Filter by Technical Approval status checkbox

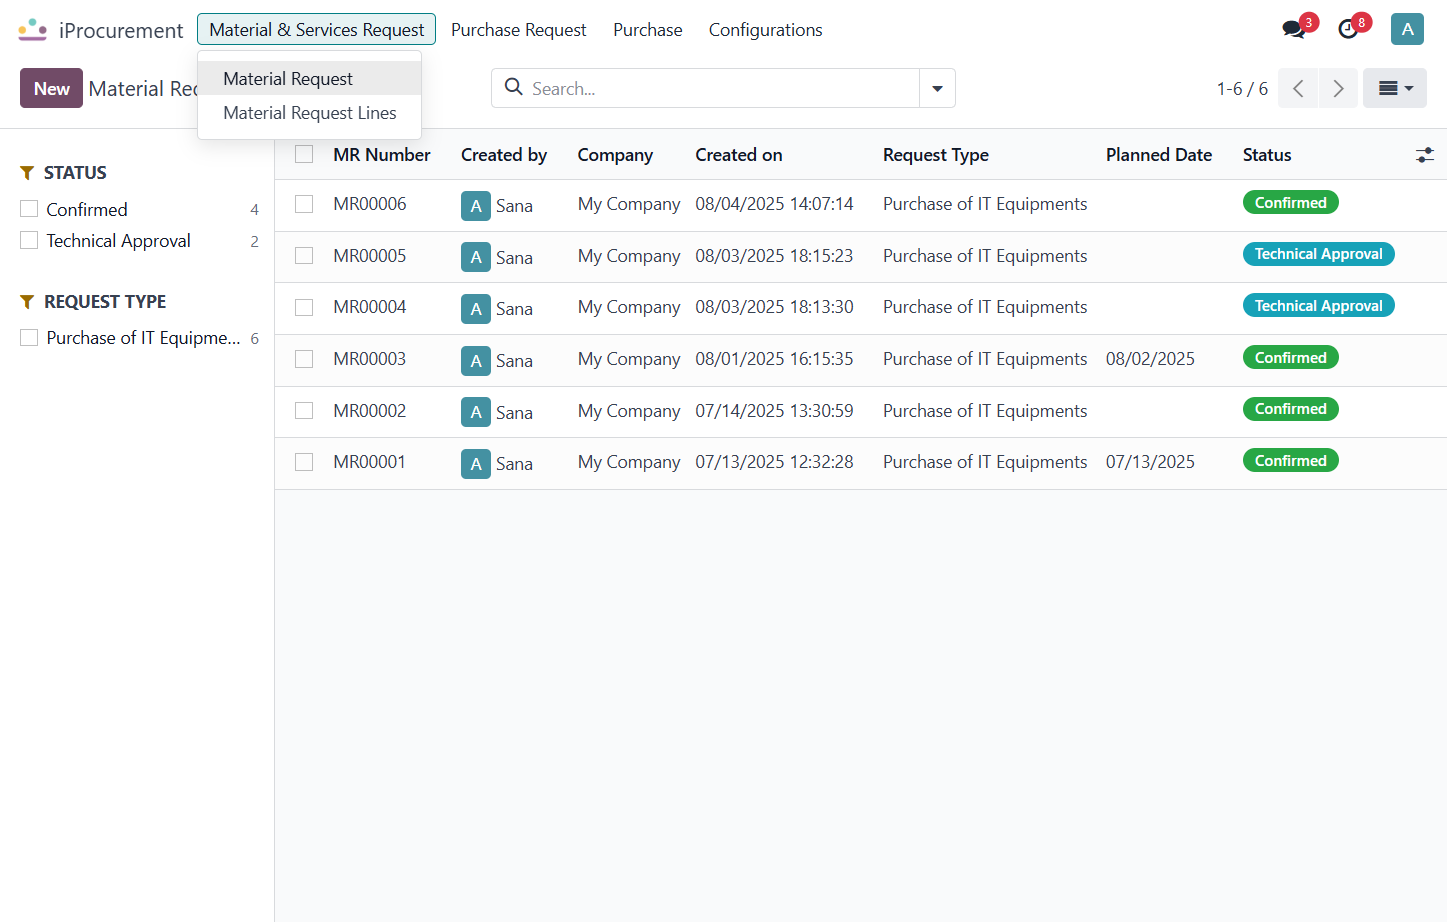(x=29, y=240)
